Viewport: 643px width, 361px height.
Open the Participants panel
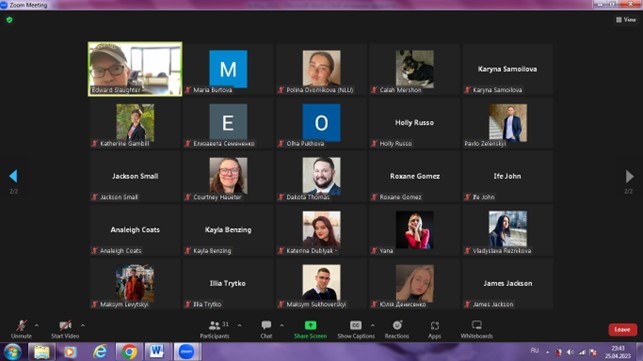pos(214,329)
